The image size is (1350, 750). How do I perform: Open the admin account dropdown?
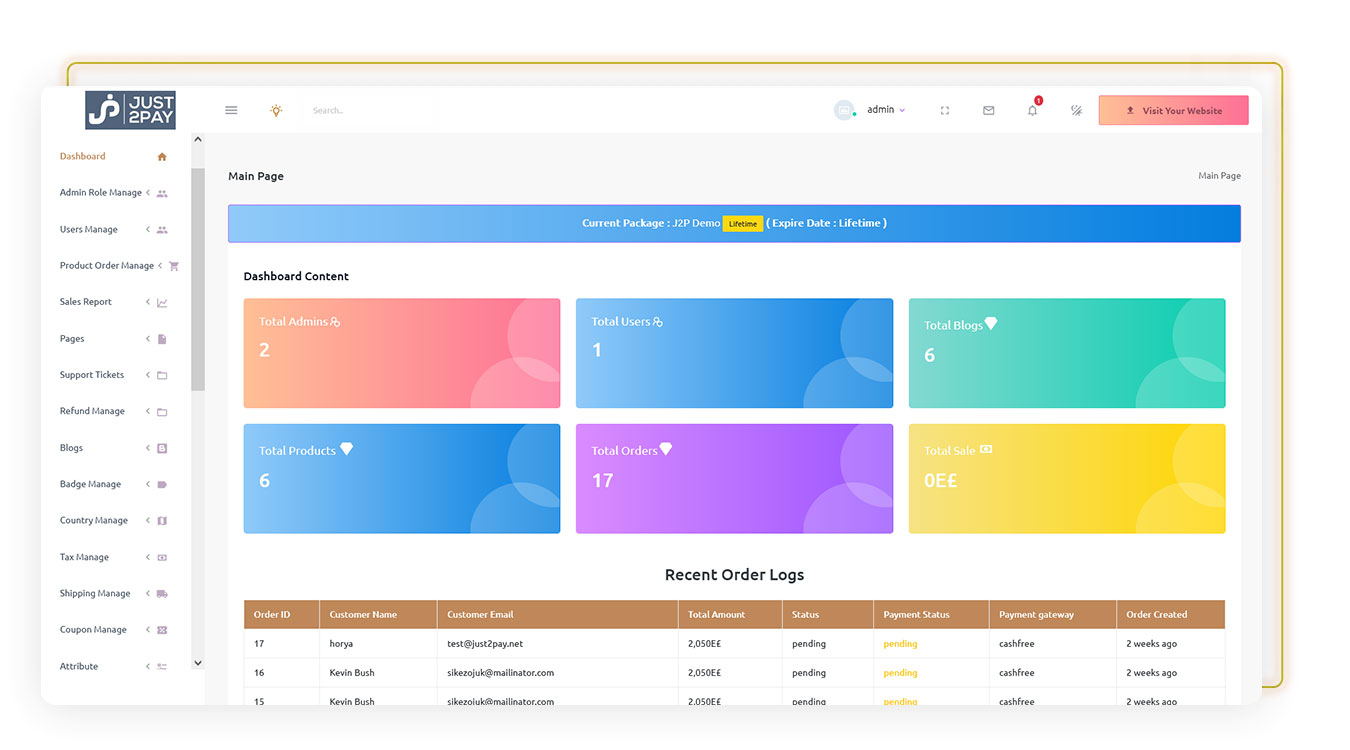pyautogui.click(x=882, y=110)
